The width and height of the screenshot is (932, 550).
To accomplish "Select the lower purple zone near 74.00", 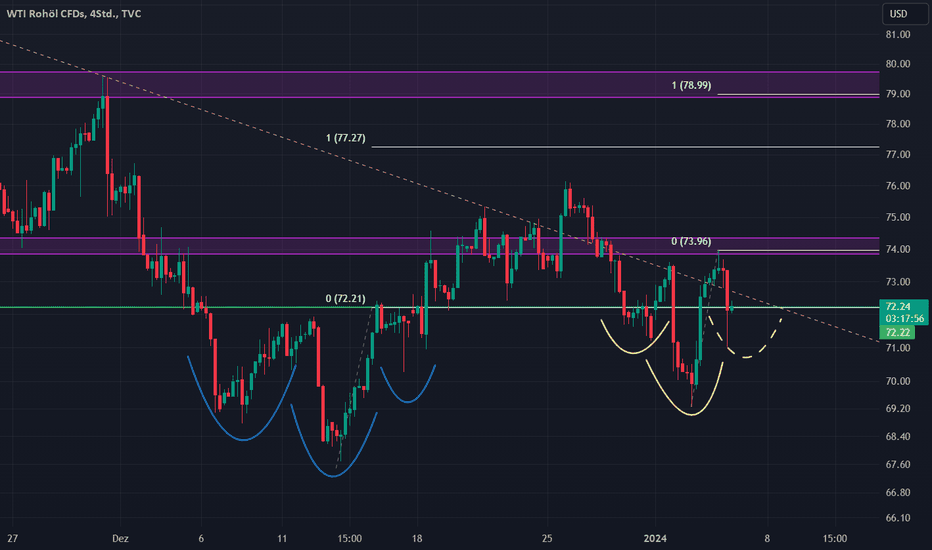I will pyautogui.click(x=300, y=246).
